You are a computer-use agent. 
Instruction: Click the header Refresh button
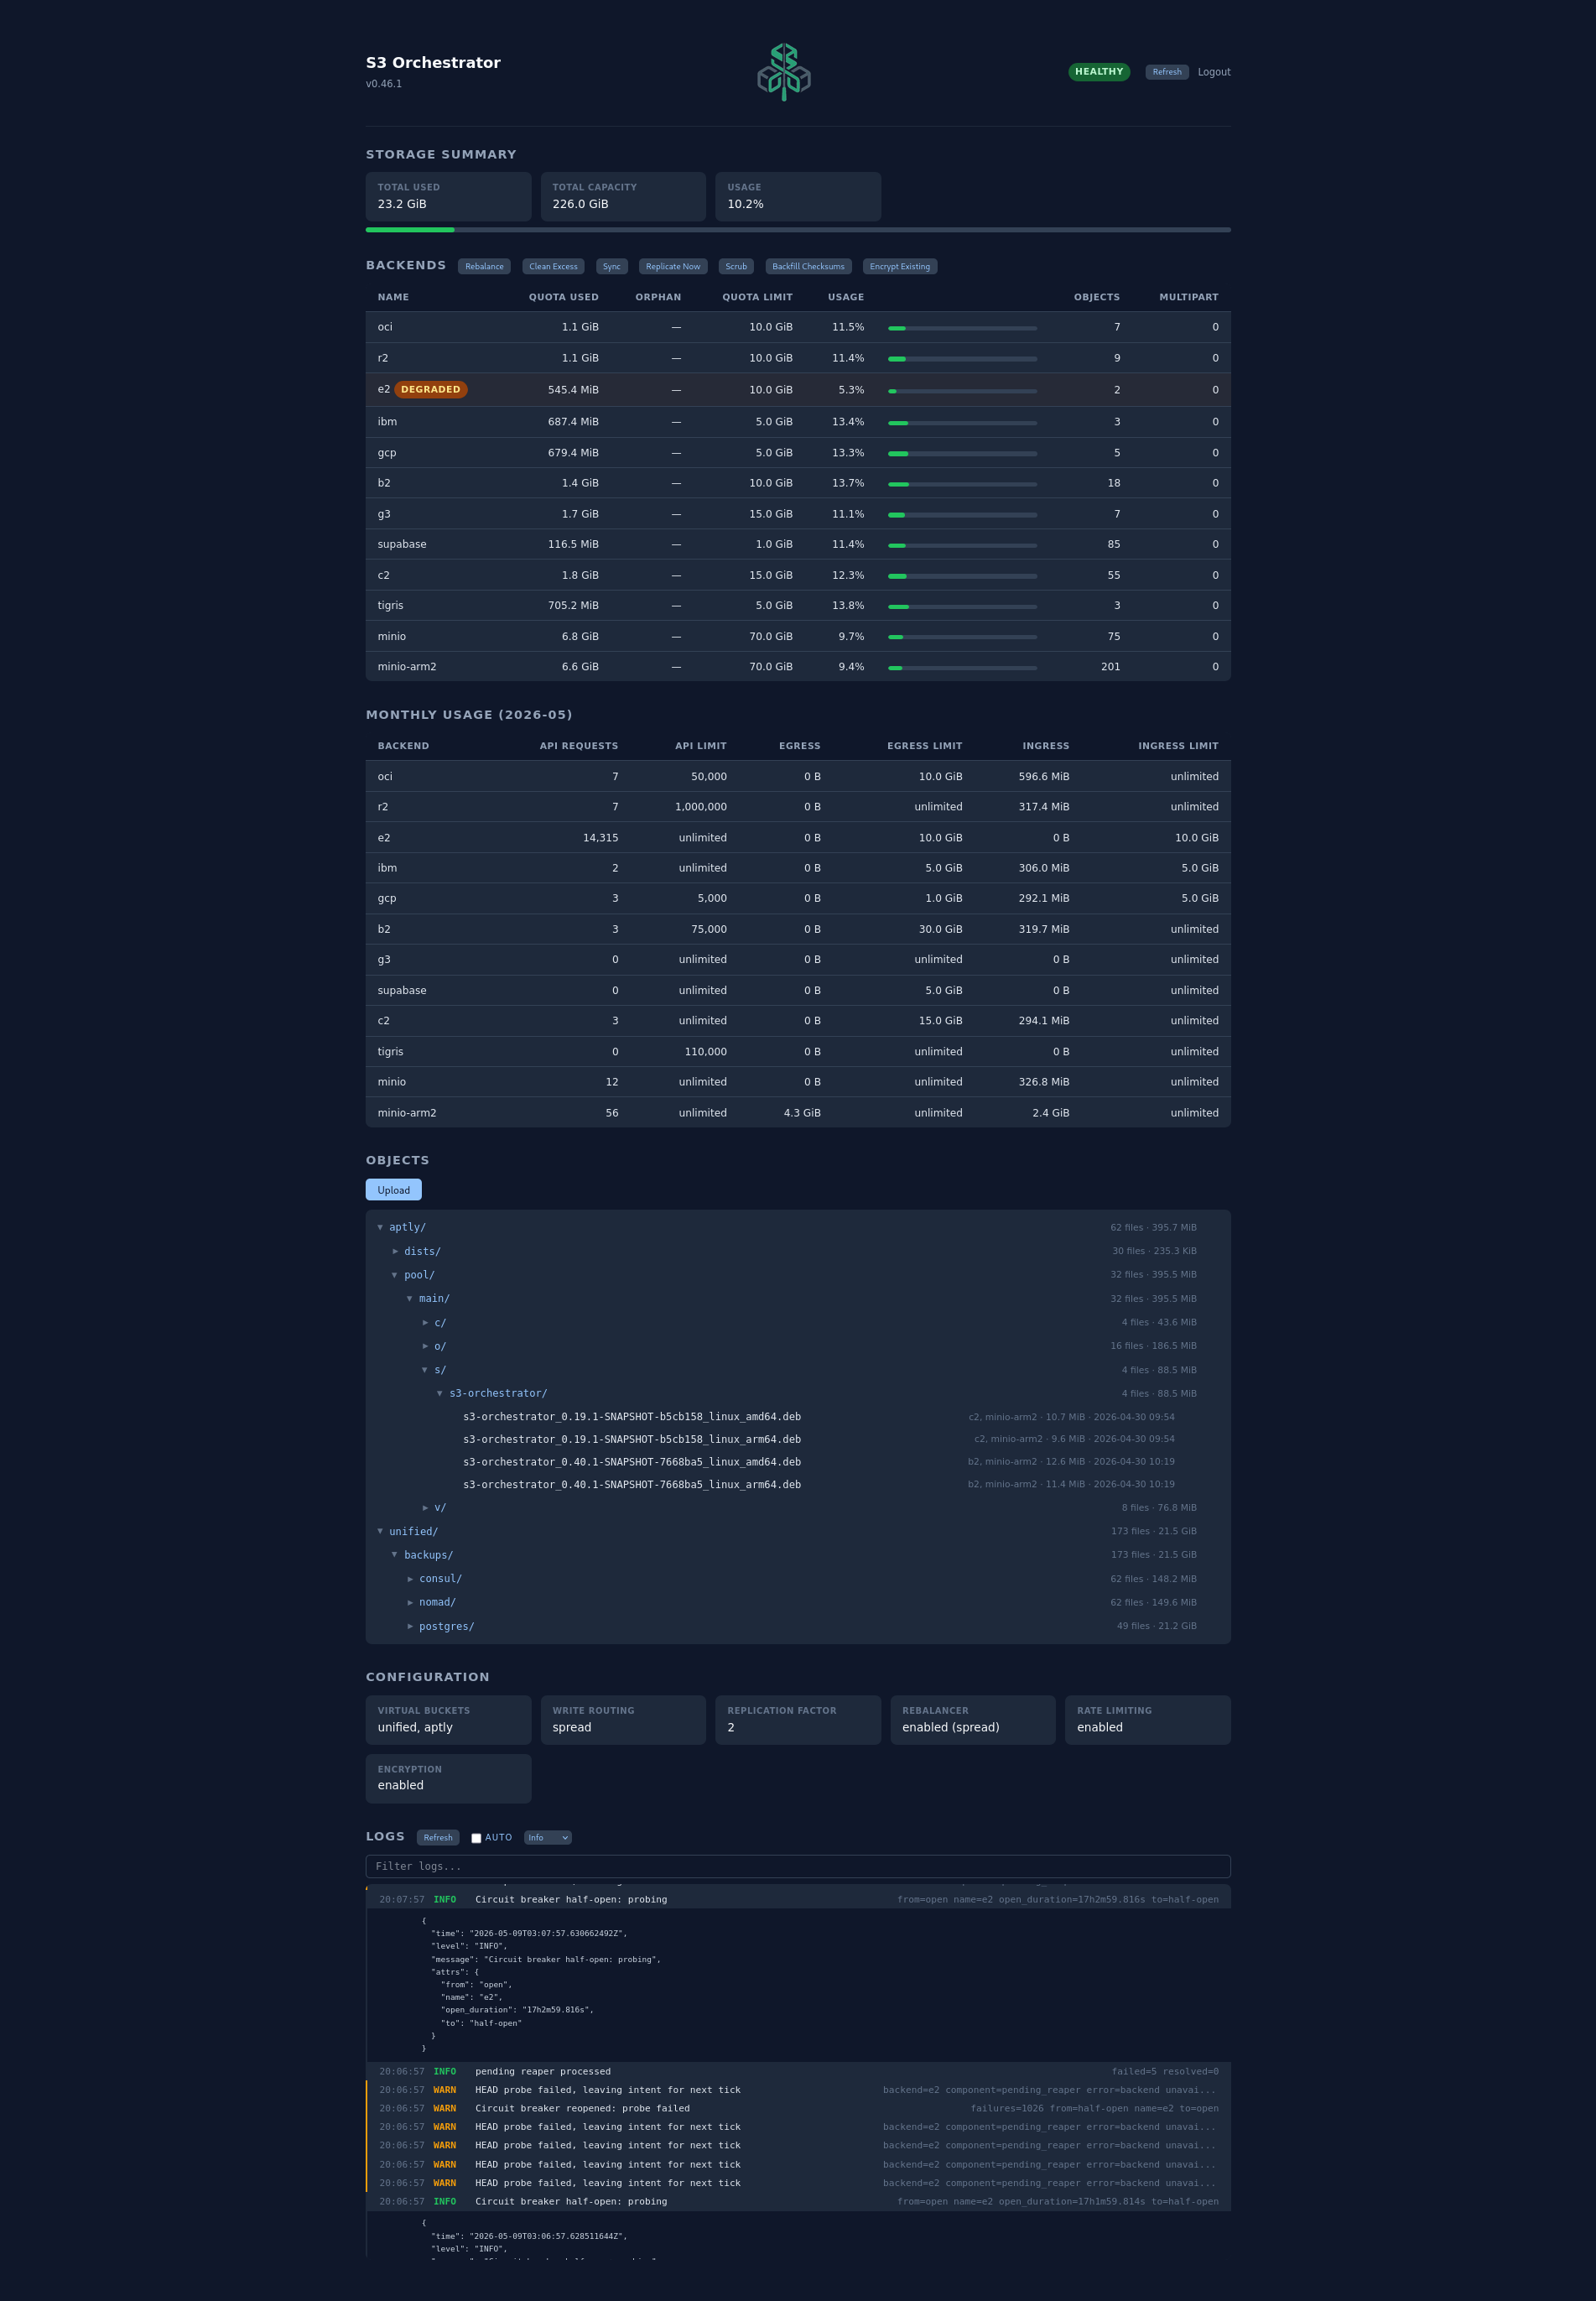1166,72
